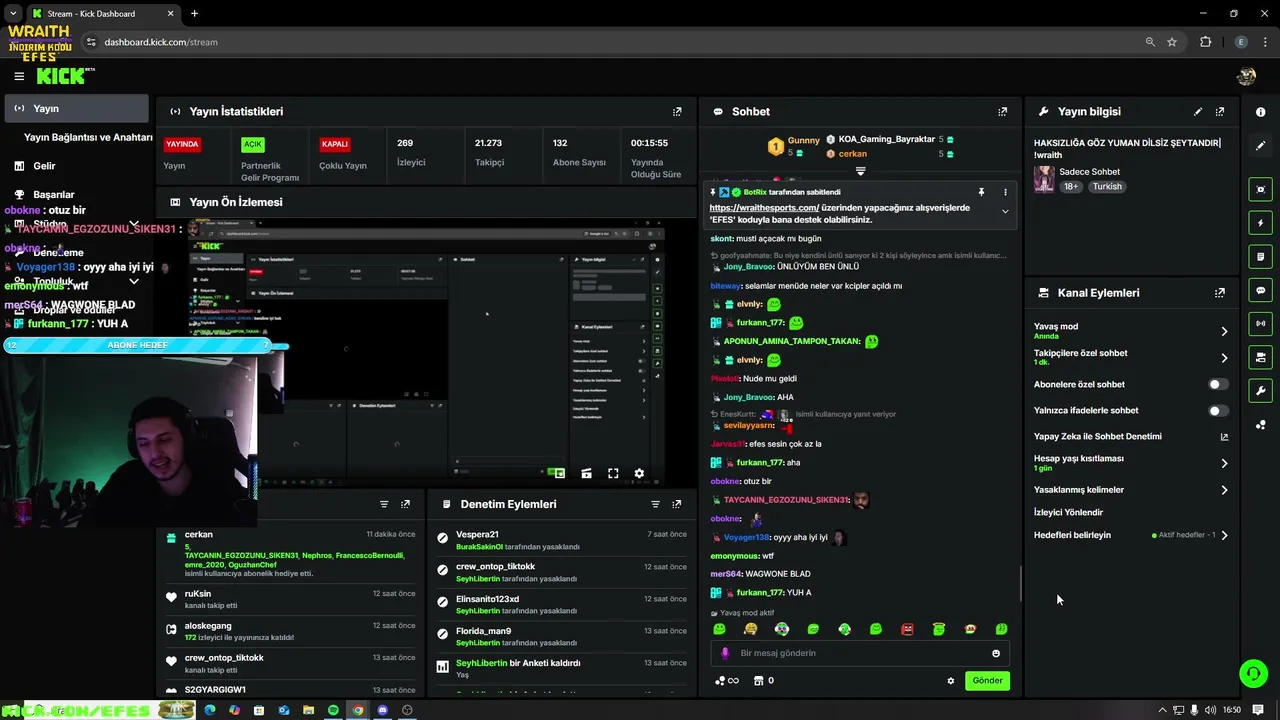This screenshot has width=1280, height=720.
Task: Toggle Yalnızca ifadelerle sohbet switch
Action: [x=1217, y=410]
